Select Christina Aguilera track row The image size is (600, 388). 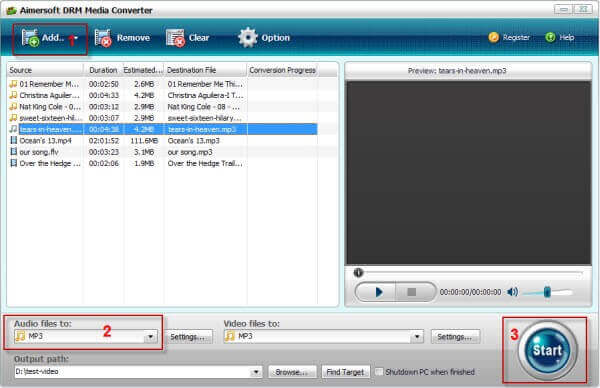163,95
